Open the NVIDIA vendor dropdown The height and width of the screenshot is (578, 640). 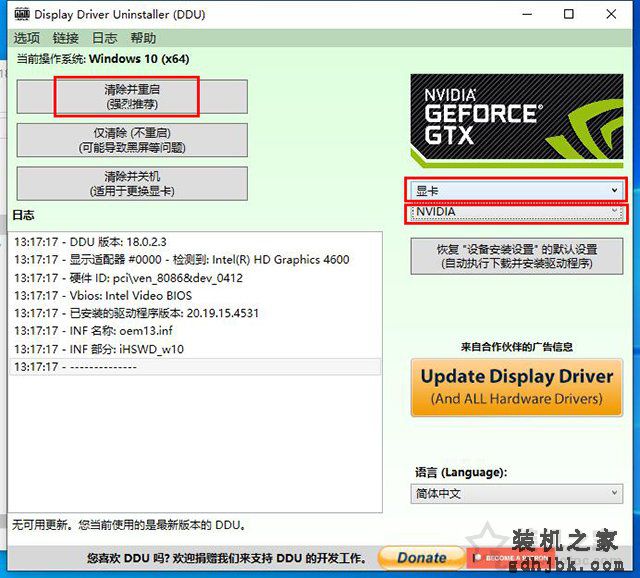[516, 213]
